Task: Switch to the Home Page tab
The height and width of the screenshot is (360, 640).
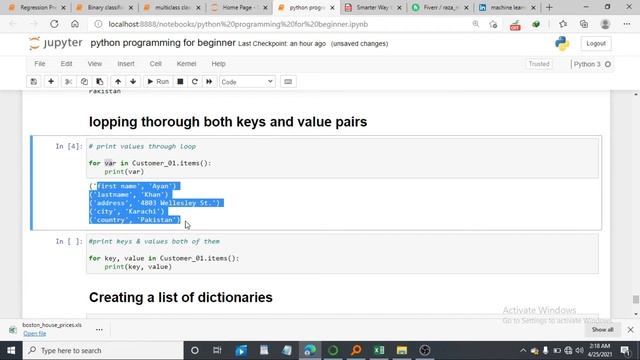Action: point(239,7)
